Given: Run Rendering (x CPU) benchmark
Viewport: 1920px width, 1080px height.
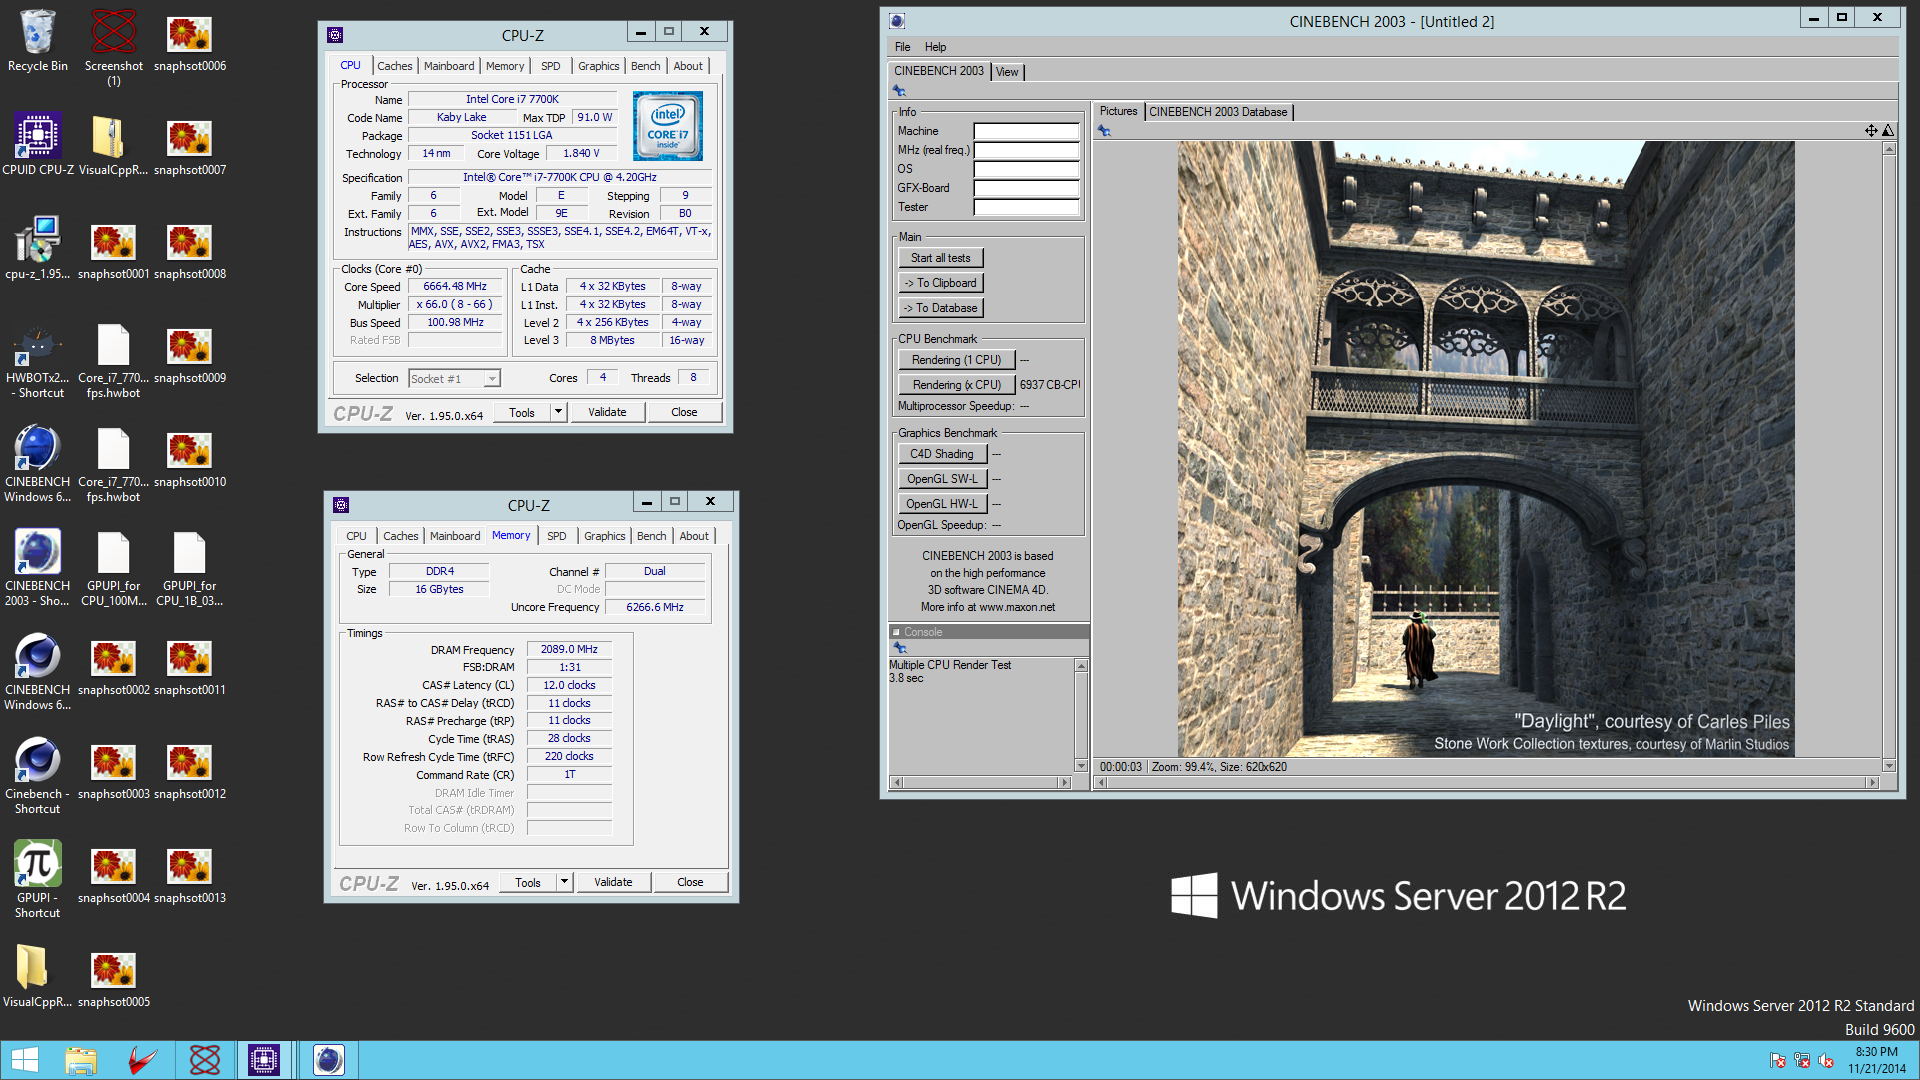Looking at the screenshot, I should 957,385.
